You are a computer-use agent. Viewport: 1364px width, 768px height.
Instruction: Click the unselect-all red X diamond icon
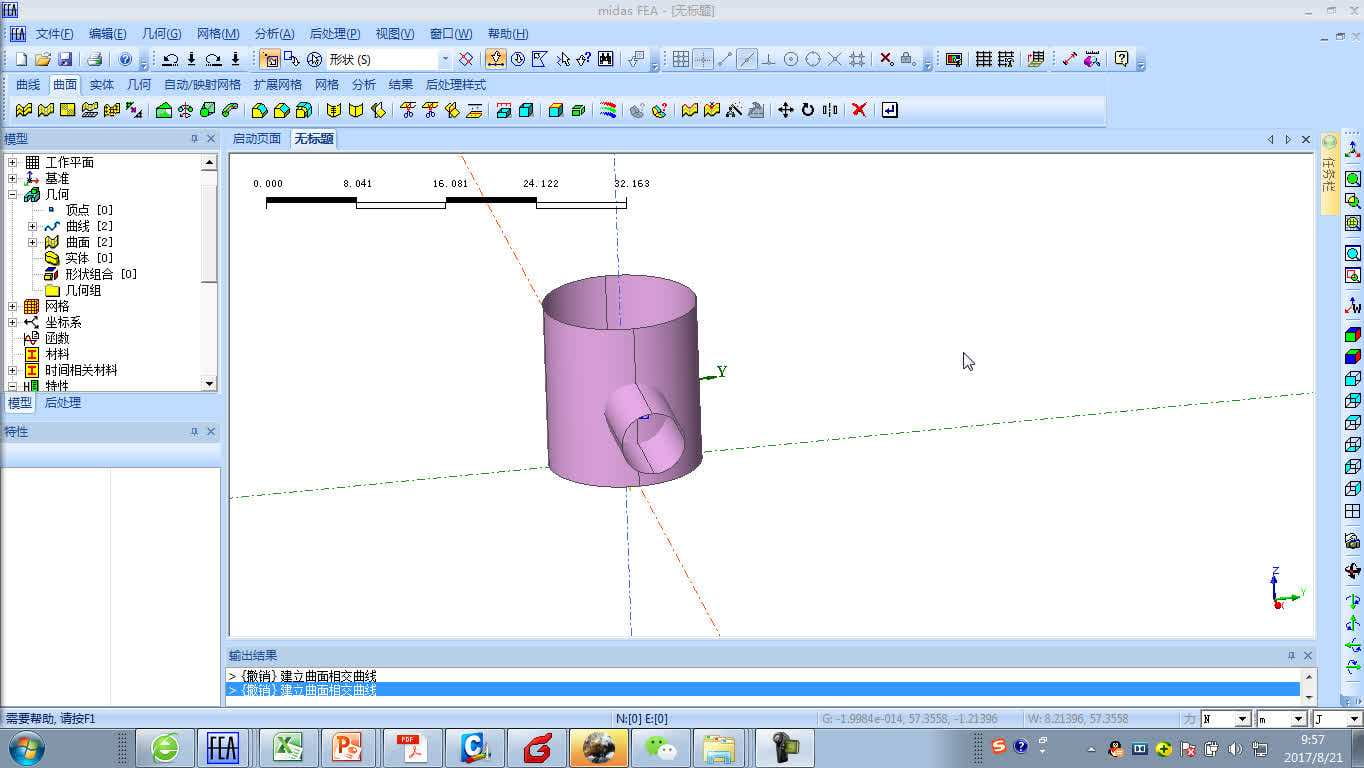coord(465,60)
